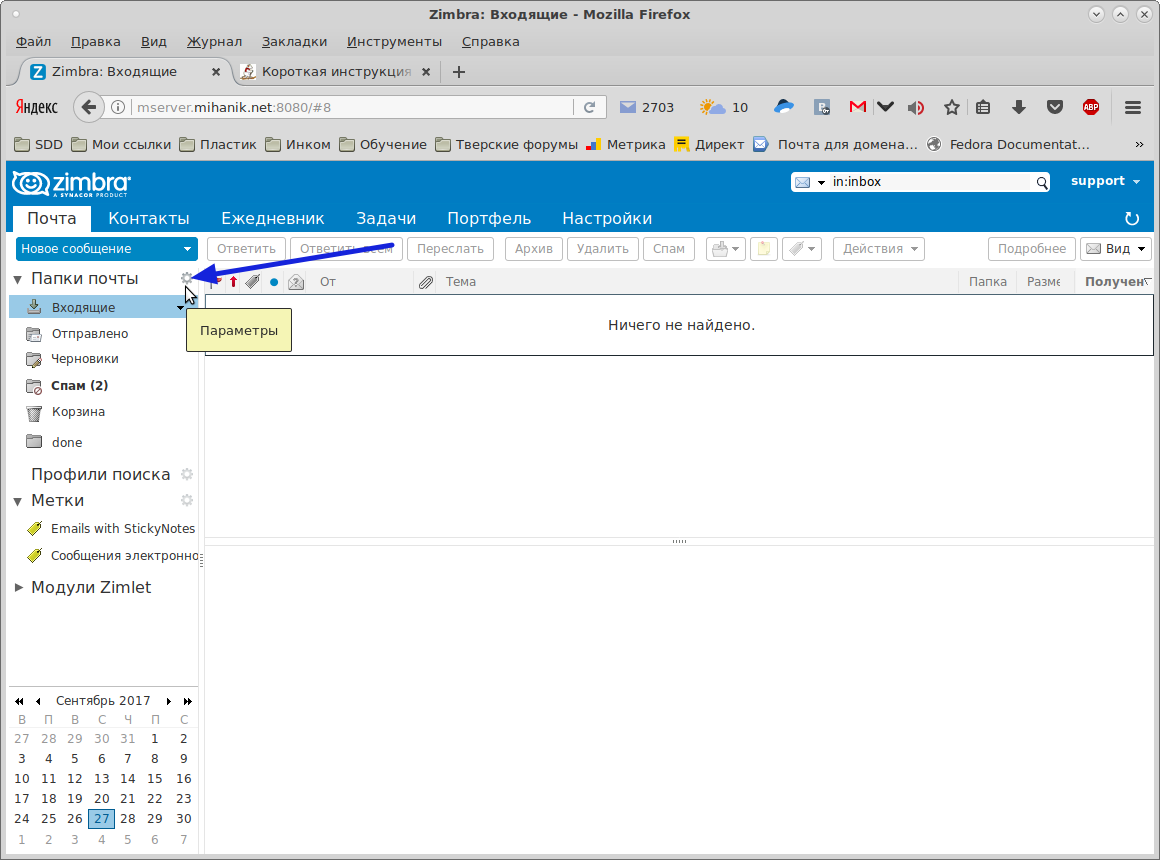Expand the New Message dropdown arrow
The width and height of the screenshot is (1160, 860).
click(x=187, y=249)
